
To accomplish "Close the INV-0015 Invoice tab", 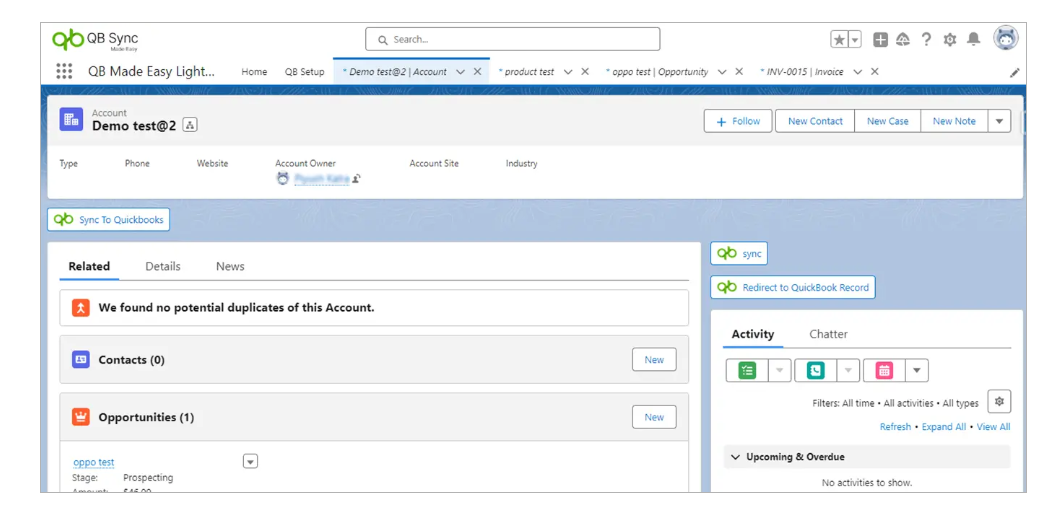I will coord(875,71).
